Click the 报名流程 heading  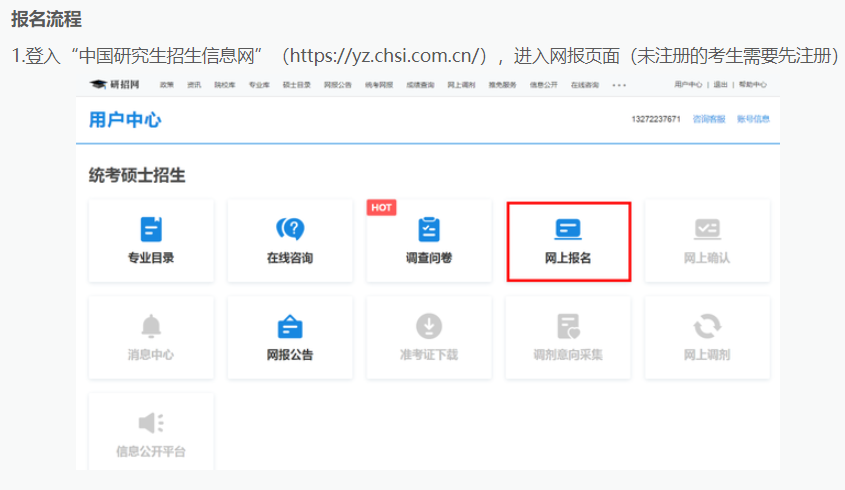coord(46,19)
